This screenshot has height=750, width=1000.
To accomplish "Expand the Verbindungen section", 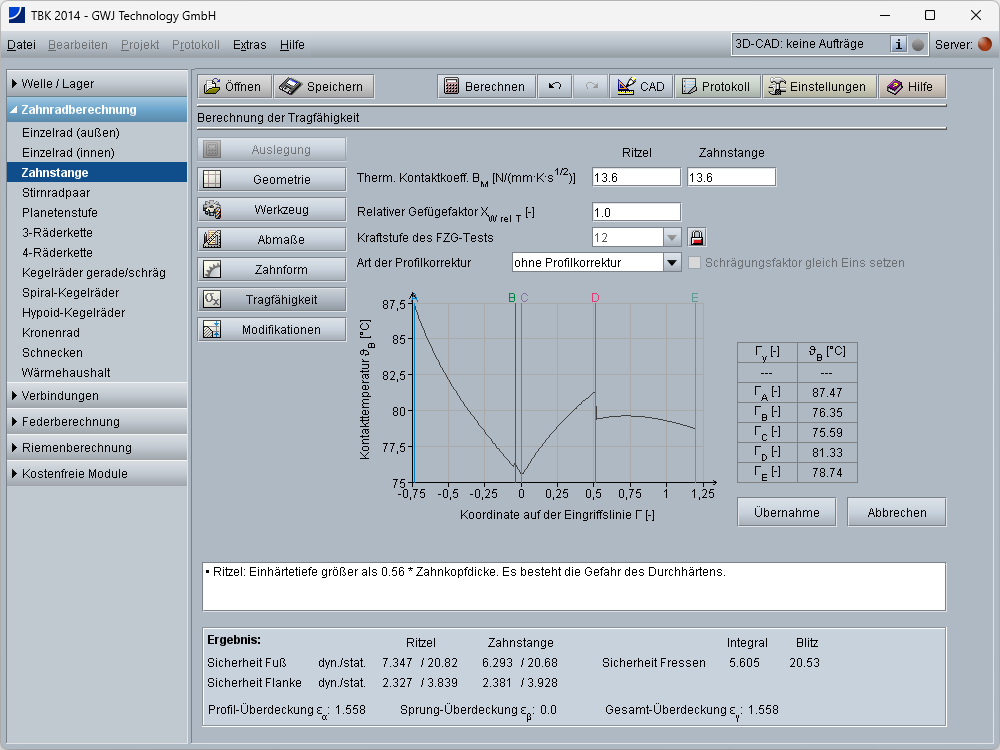I will pos(94,396).
